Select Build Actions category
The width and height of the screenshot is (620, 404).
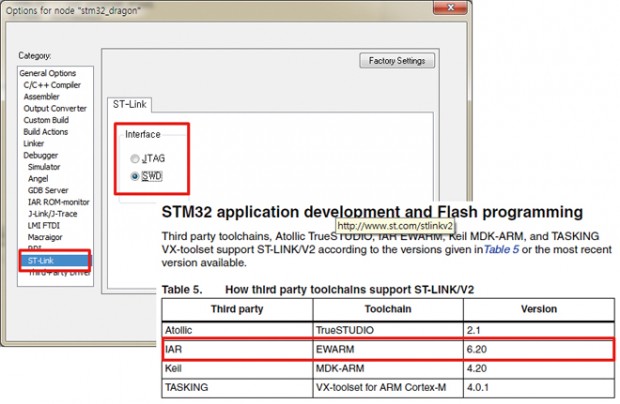point(45,132)
